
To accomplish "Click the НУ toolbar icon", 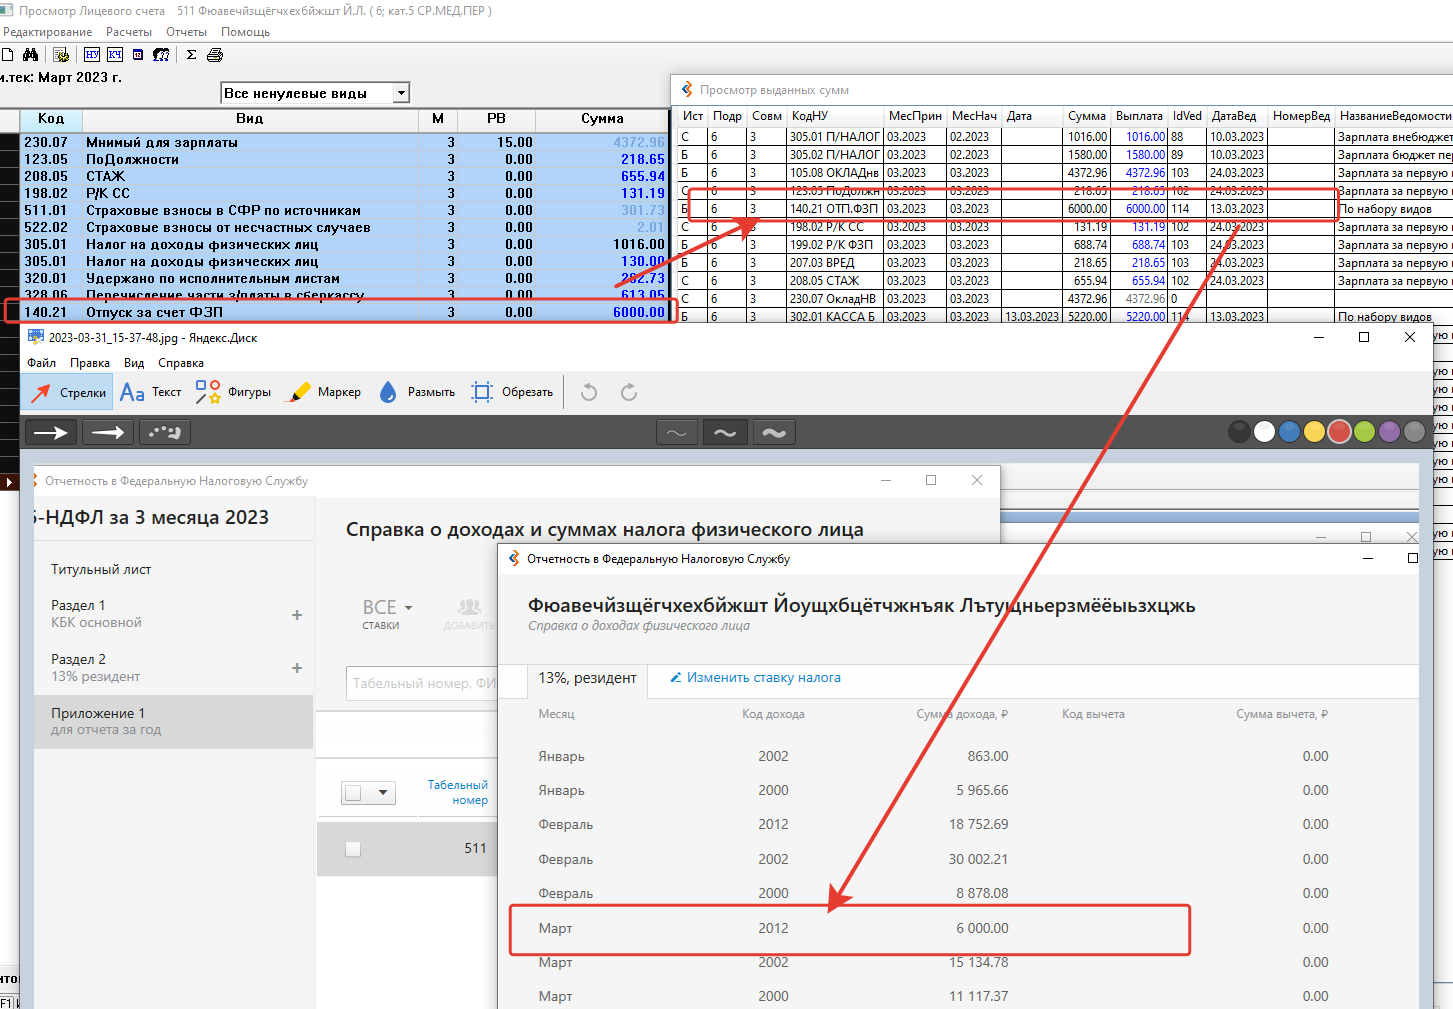I will pos(92,55).
